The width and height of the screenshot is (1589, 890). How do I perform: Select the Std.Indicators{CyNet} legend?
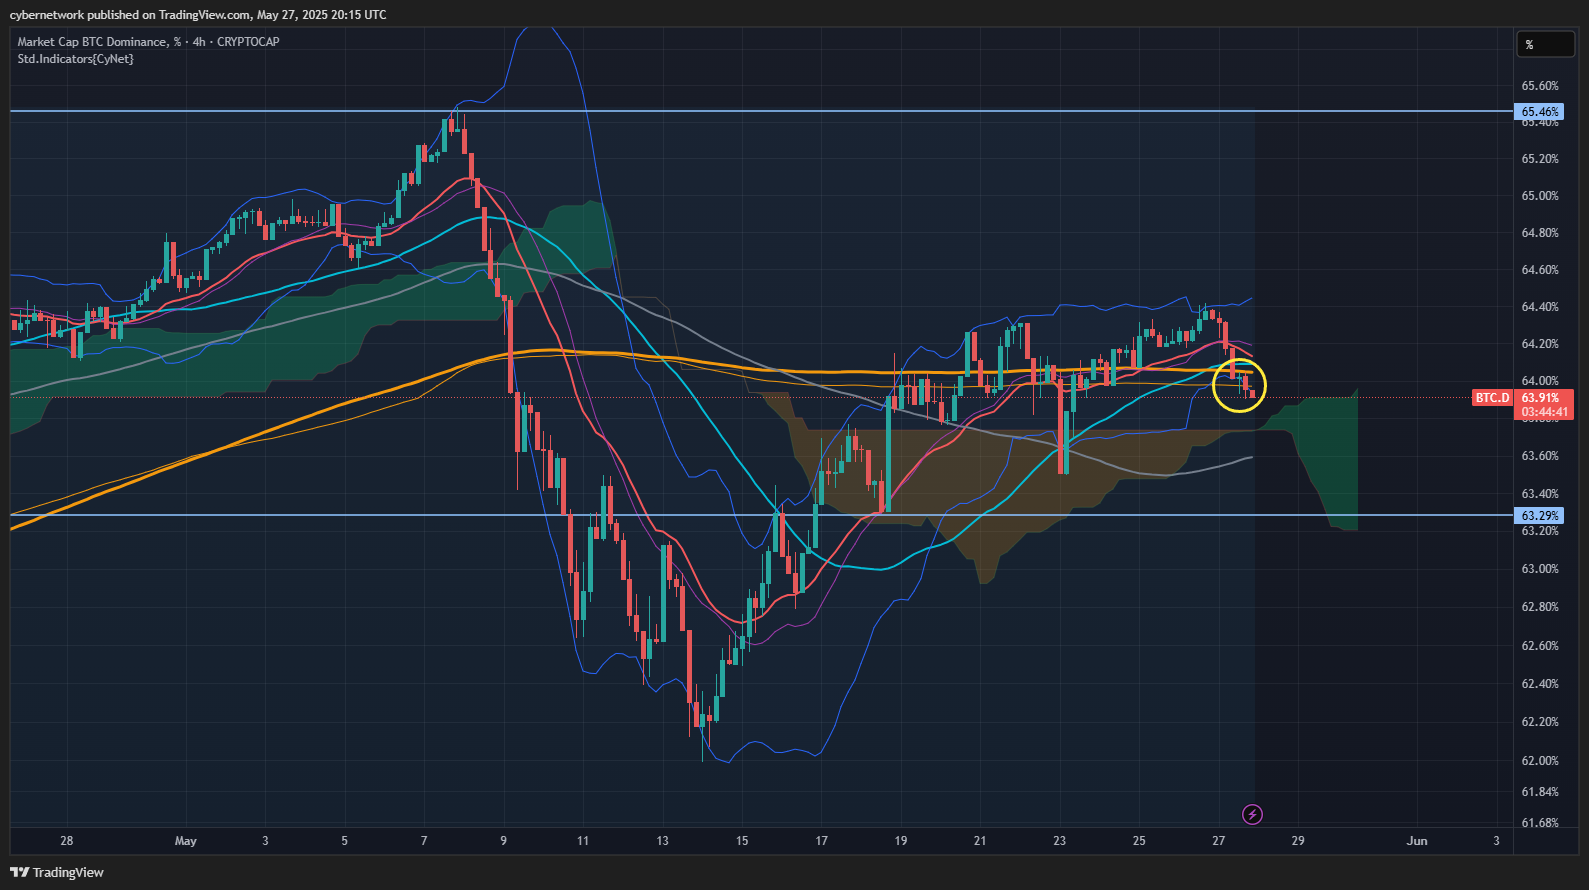point(75,59)
